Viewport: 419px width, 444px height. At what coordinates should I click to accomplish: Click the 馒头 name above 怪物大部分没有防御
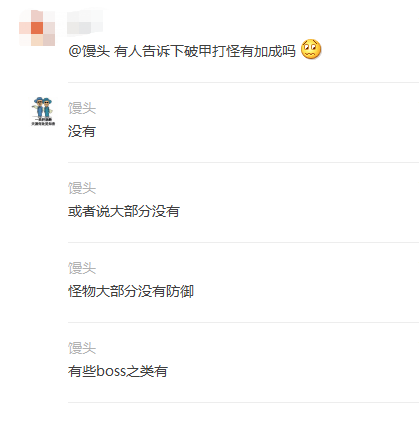pyautogui.click(x=82, y=268)
